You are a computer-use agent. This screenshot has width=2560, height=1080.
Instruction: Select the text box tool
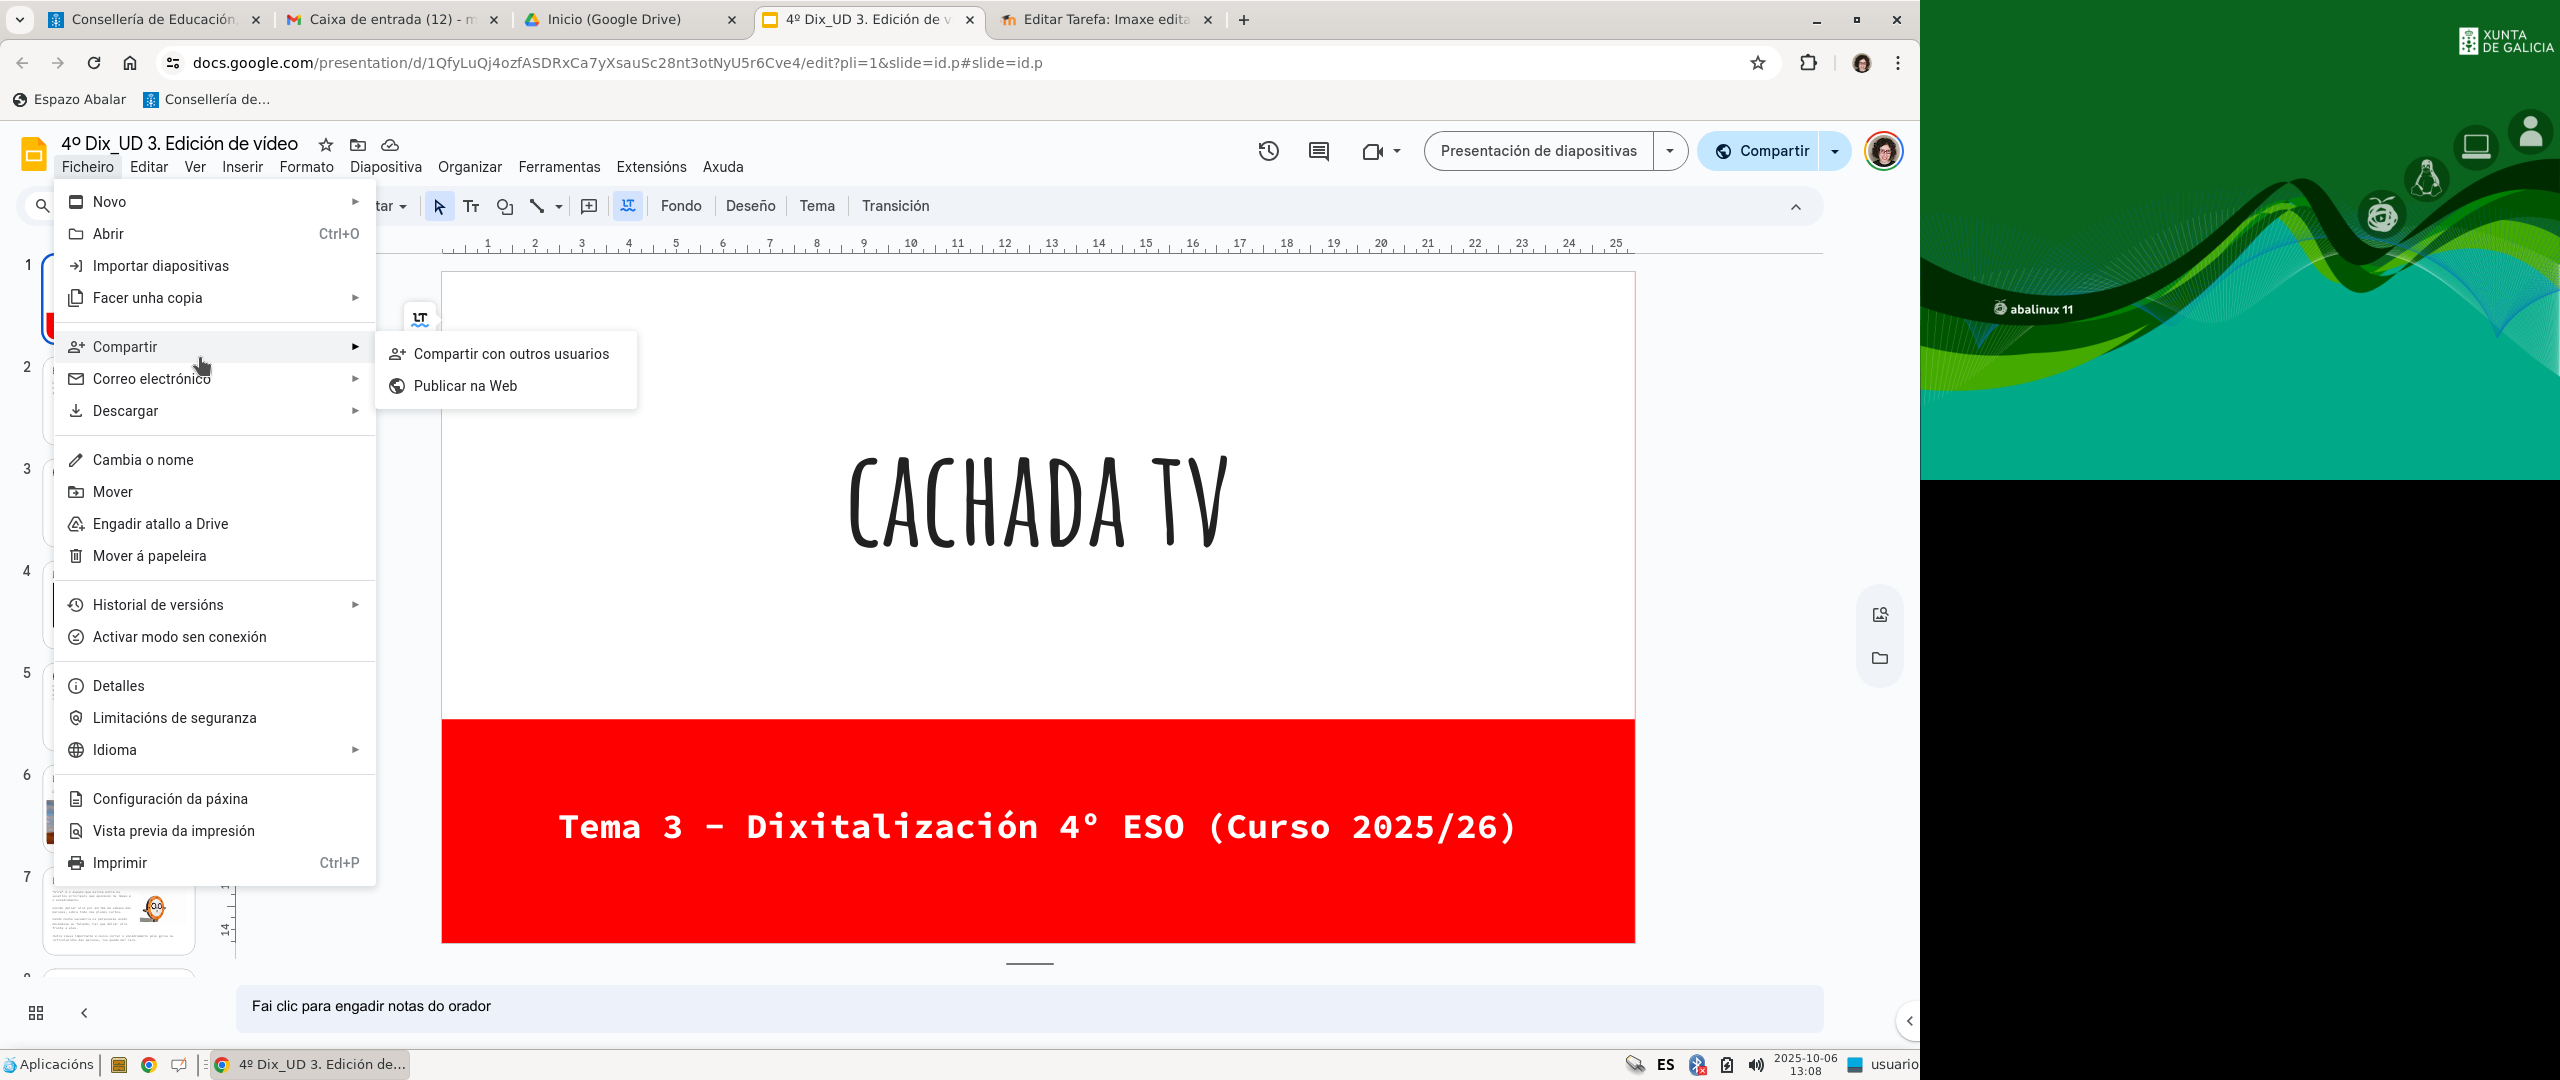coord(471,206)
